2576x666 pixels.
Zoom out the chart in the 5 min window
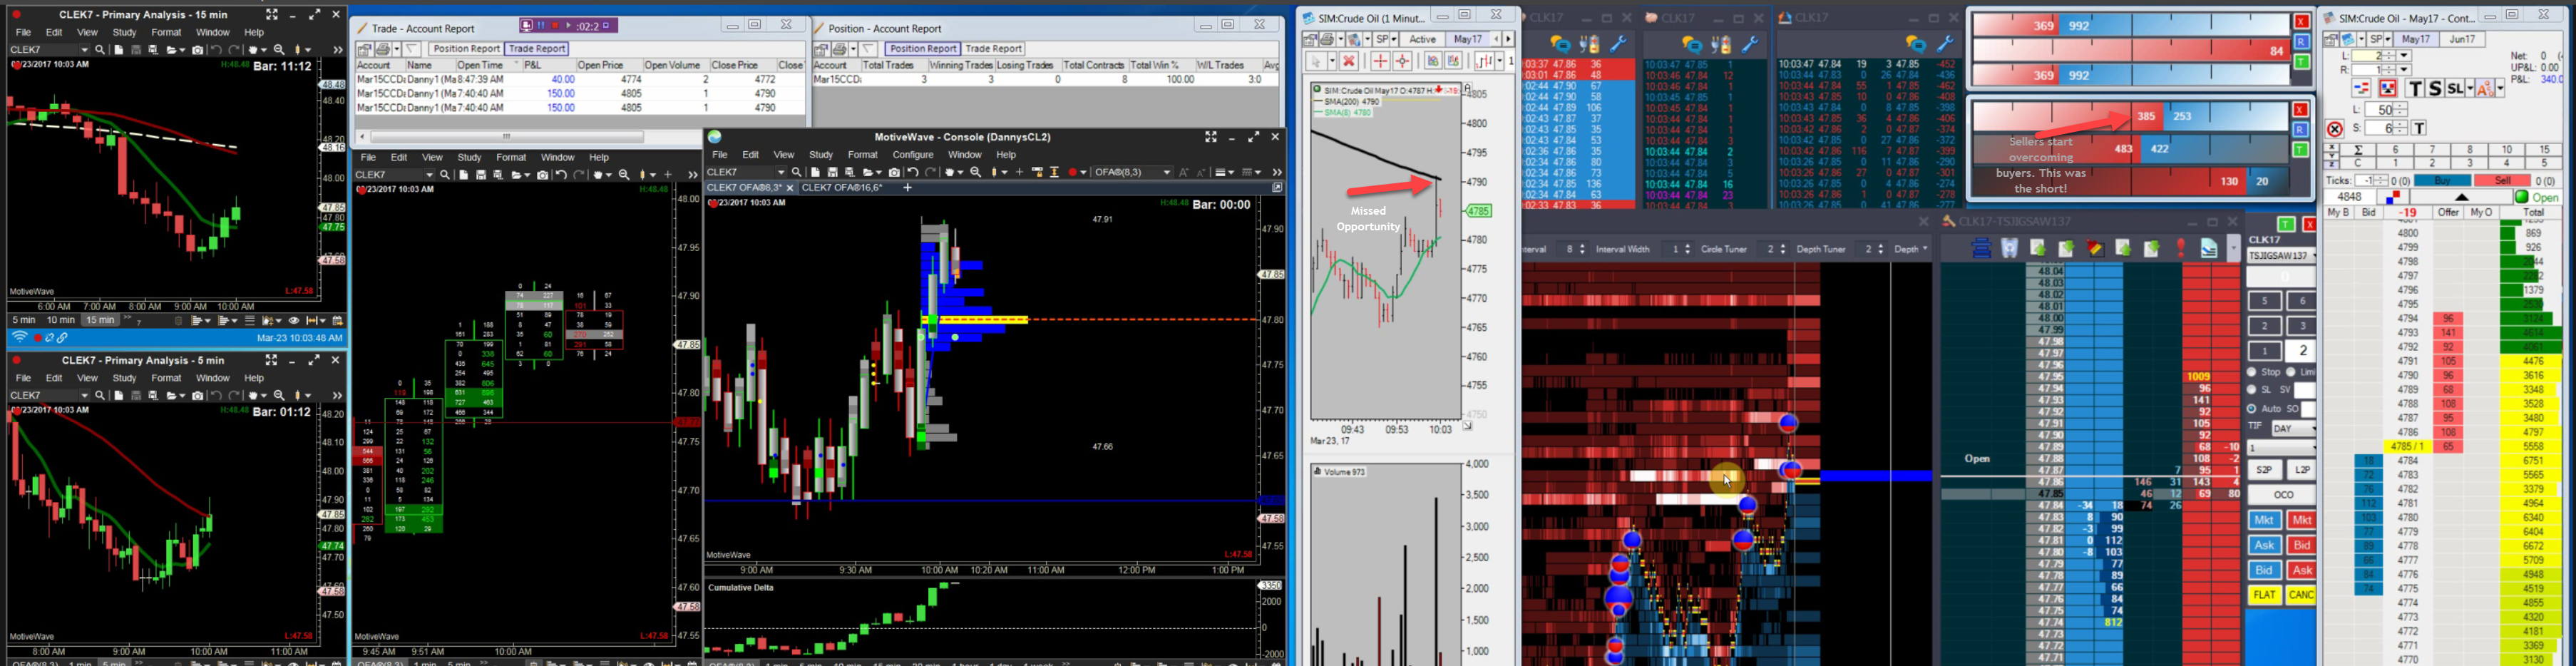click(279, 395)
